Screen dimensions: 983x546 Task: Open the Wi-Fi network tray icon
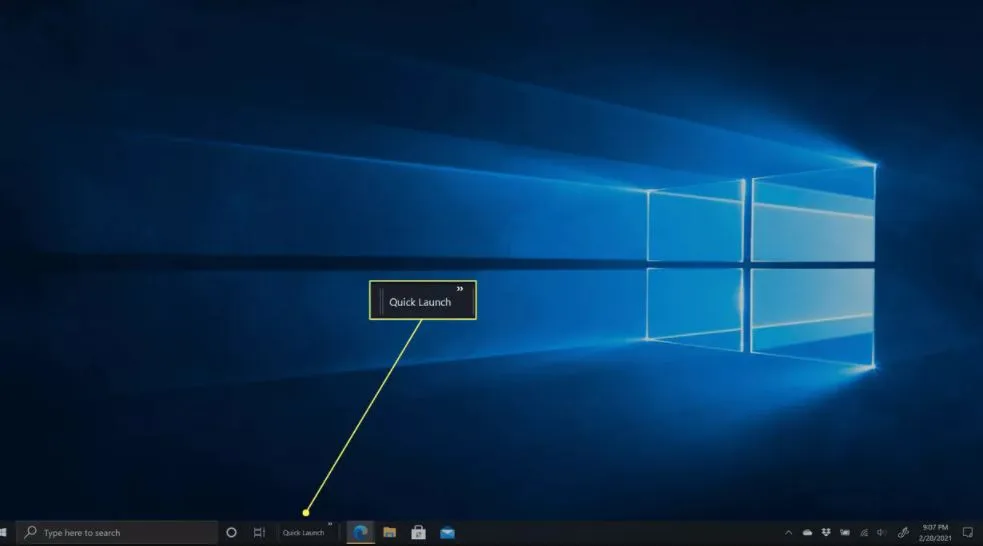tap(864, 533)
